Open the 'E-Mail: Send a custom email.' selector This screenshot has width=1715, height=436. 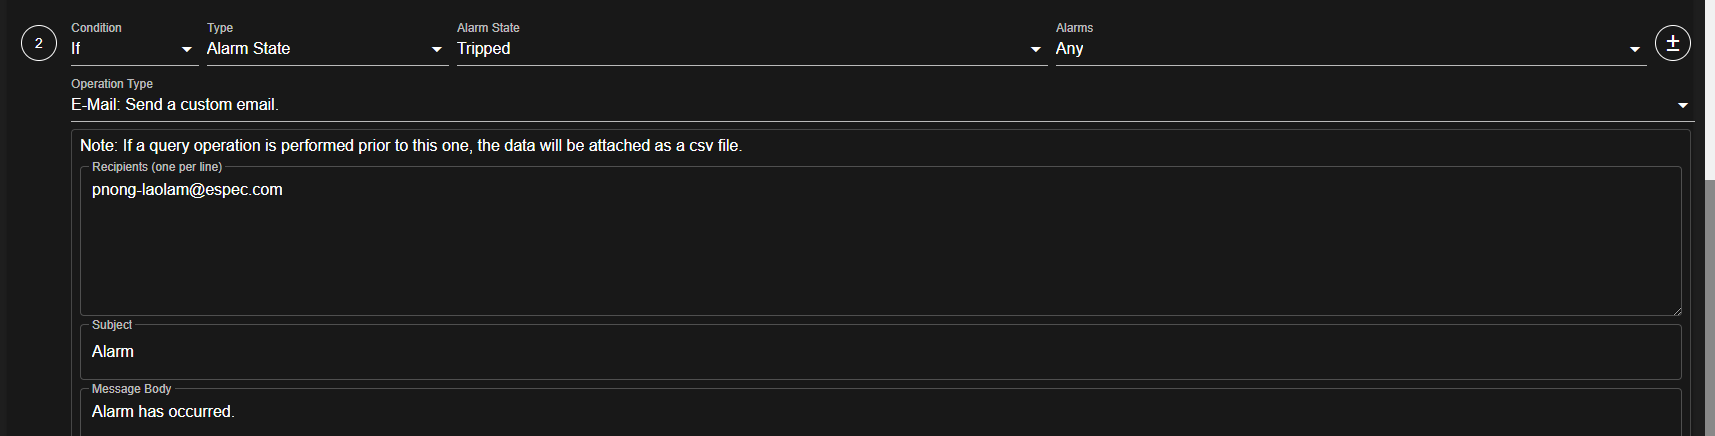(882, 105)
